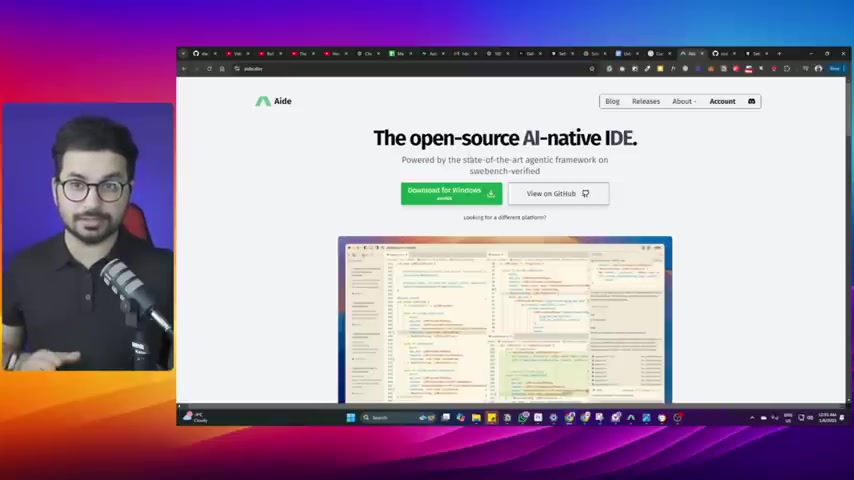Switch to the green sheets 'Ma' tab
854x480 pixels.
tap(400, 53)
